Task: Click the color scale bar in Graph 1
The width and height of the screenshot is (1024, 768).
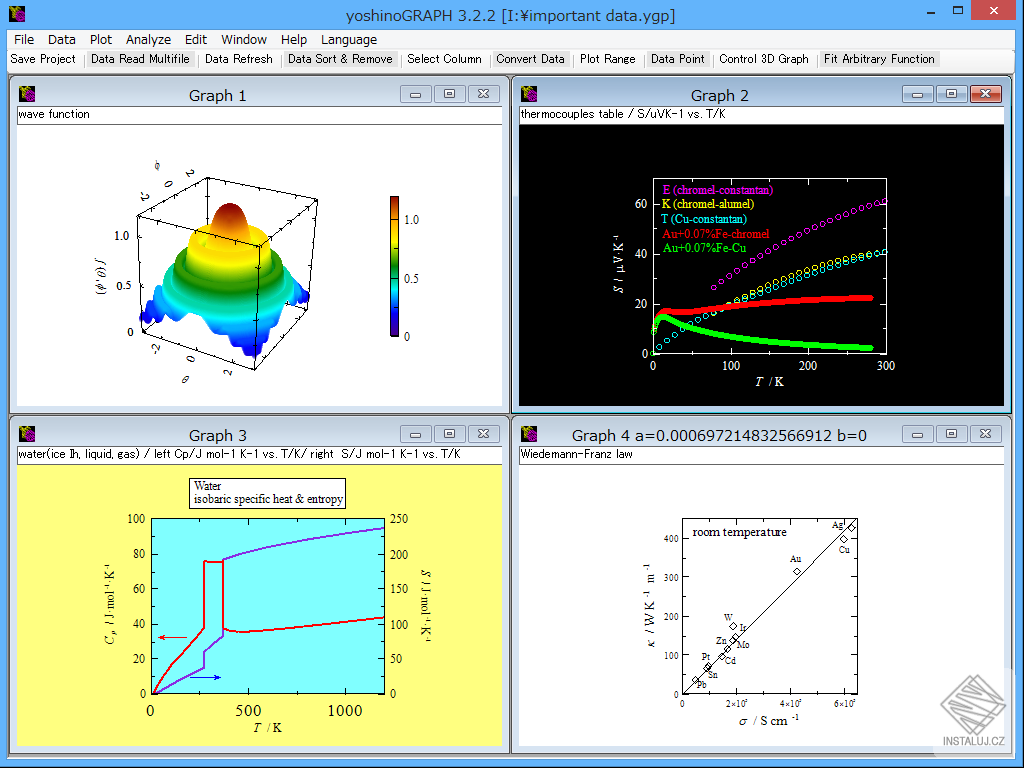Action: coord(394,266)
